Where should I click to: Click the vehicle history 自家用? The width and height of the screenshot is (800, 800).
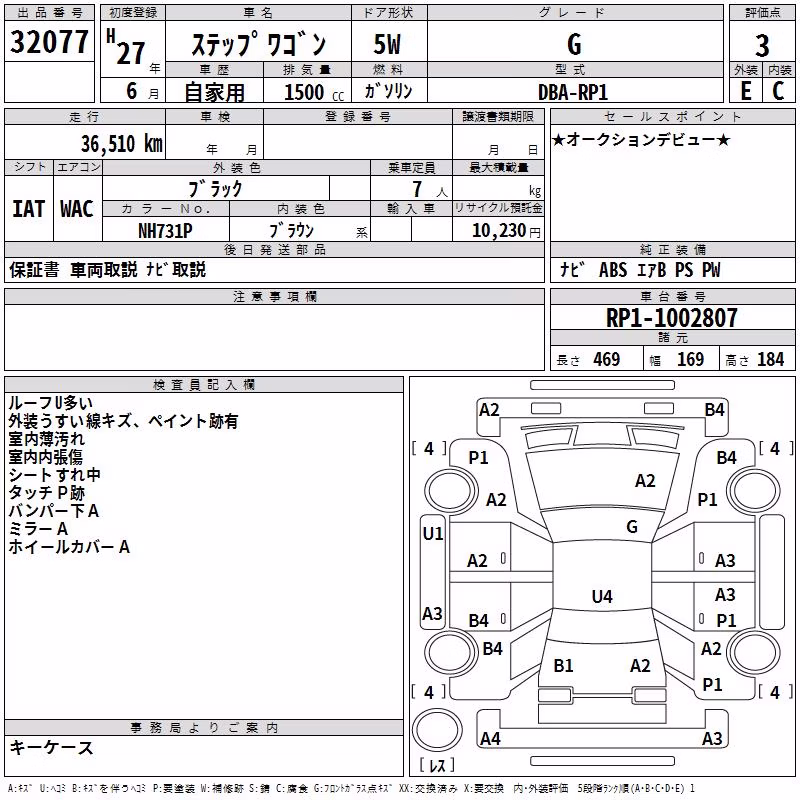point(214,92)
